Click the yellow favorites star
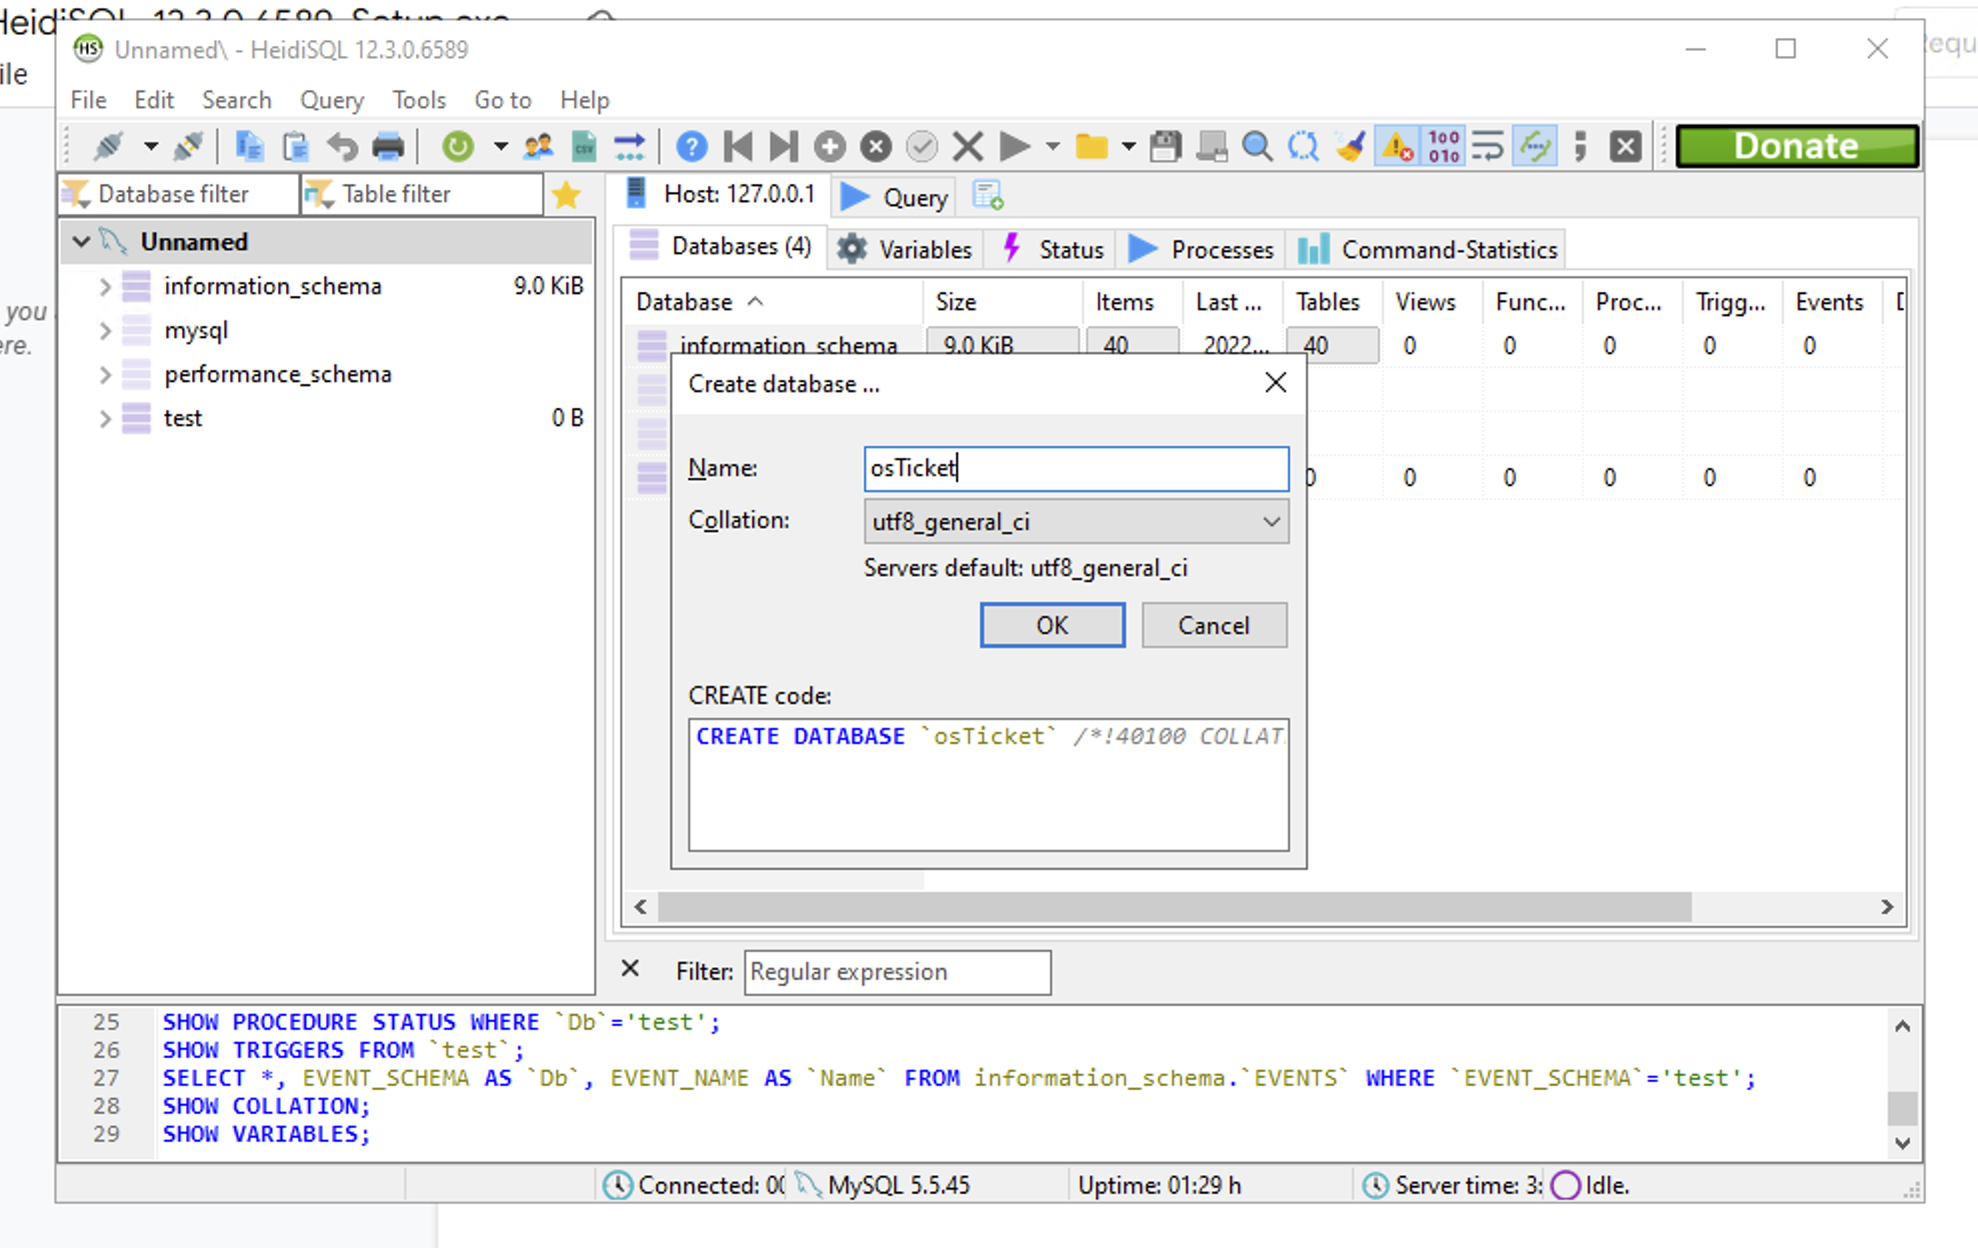The width and height of the screenshot is (1978, 1248). [x=566, y=194]
